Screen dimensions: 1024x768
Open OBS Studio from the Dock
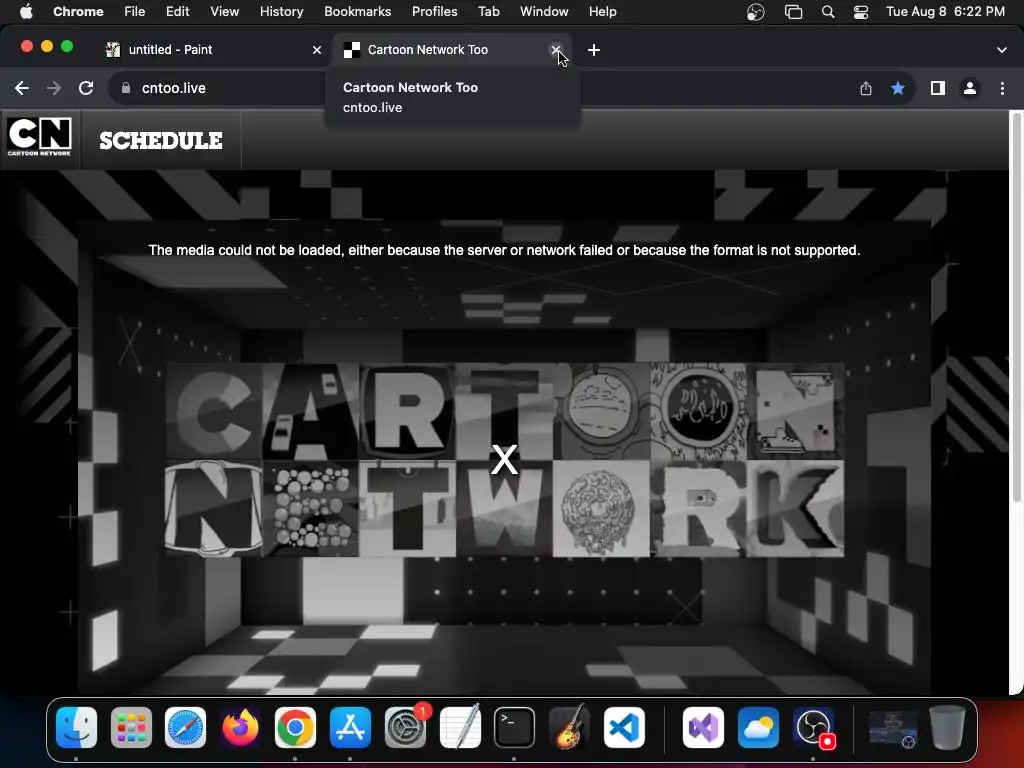click(814, 728)
